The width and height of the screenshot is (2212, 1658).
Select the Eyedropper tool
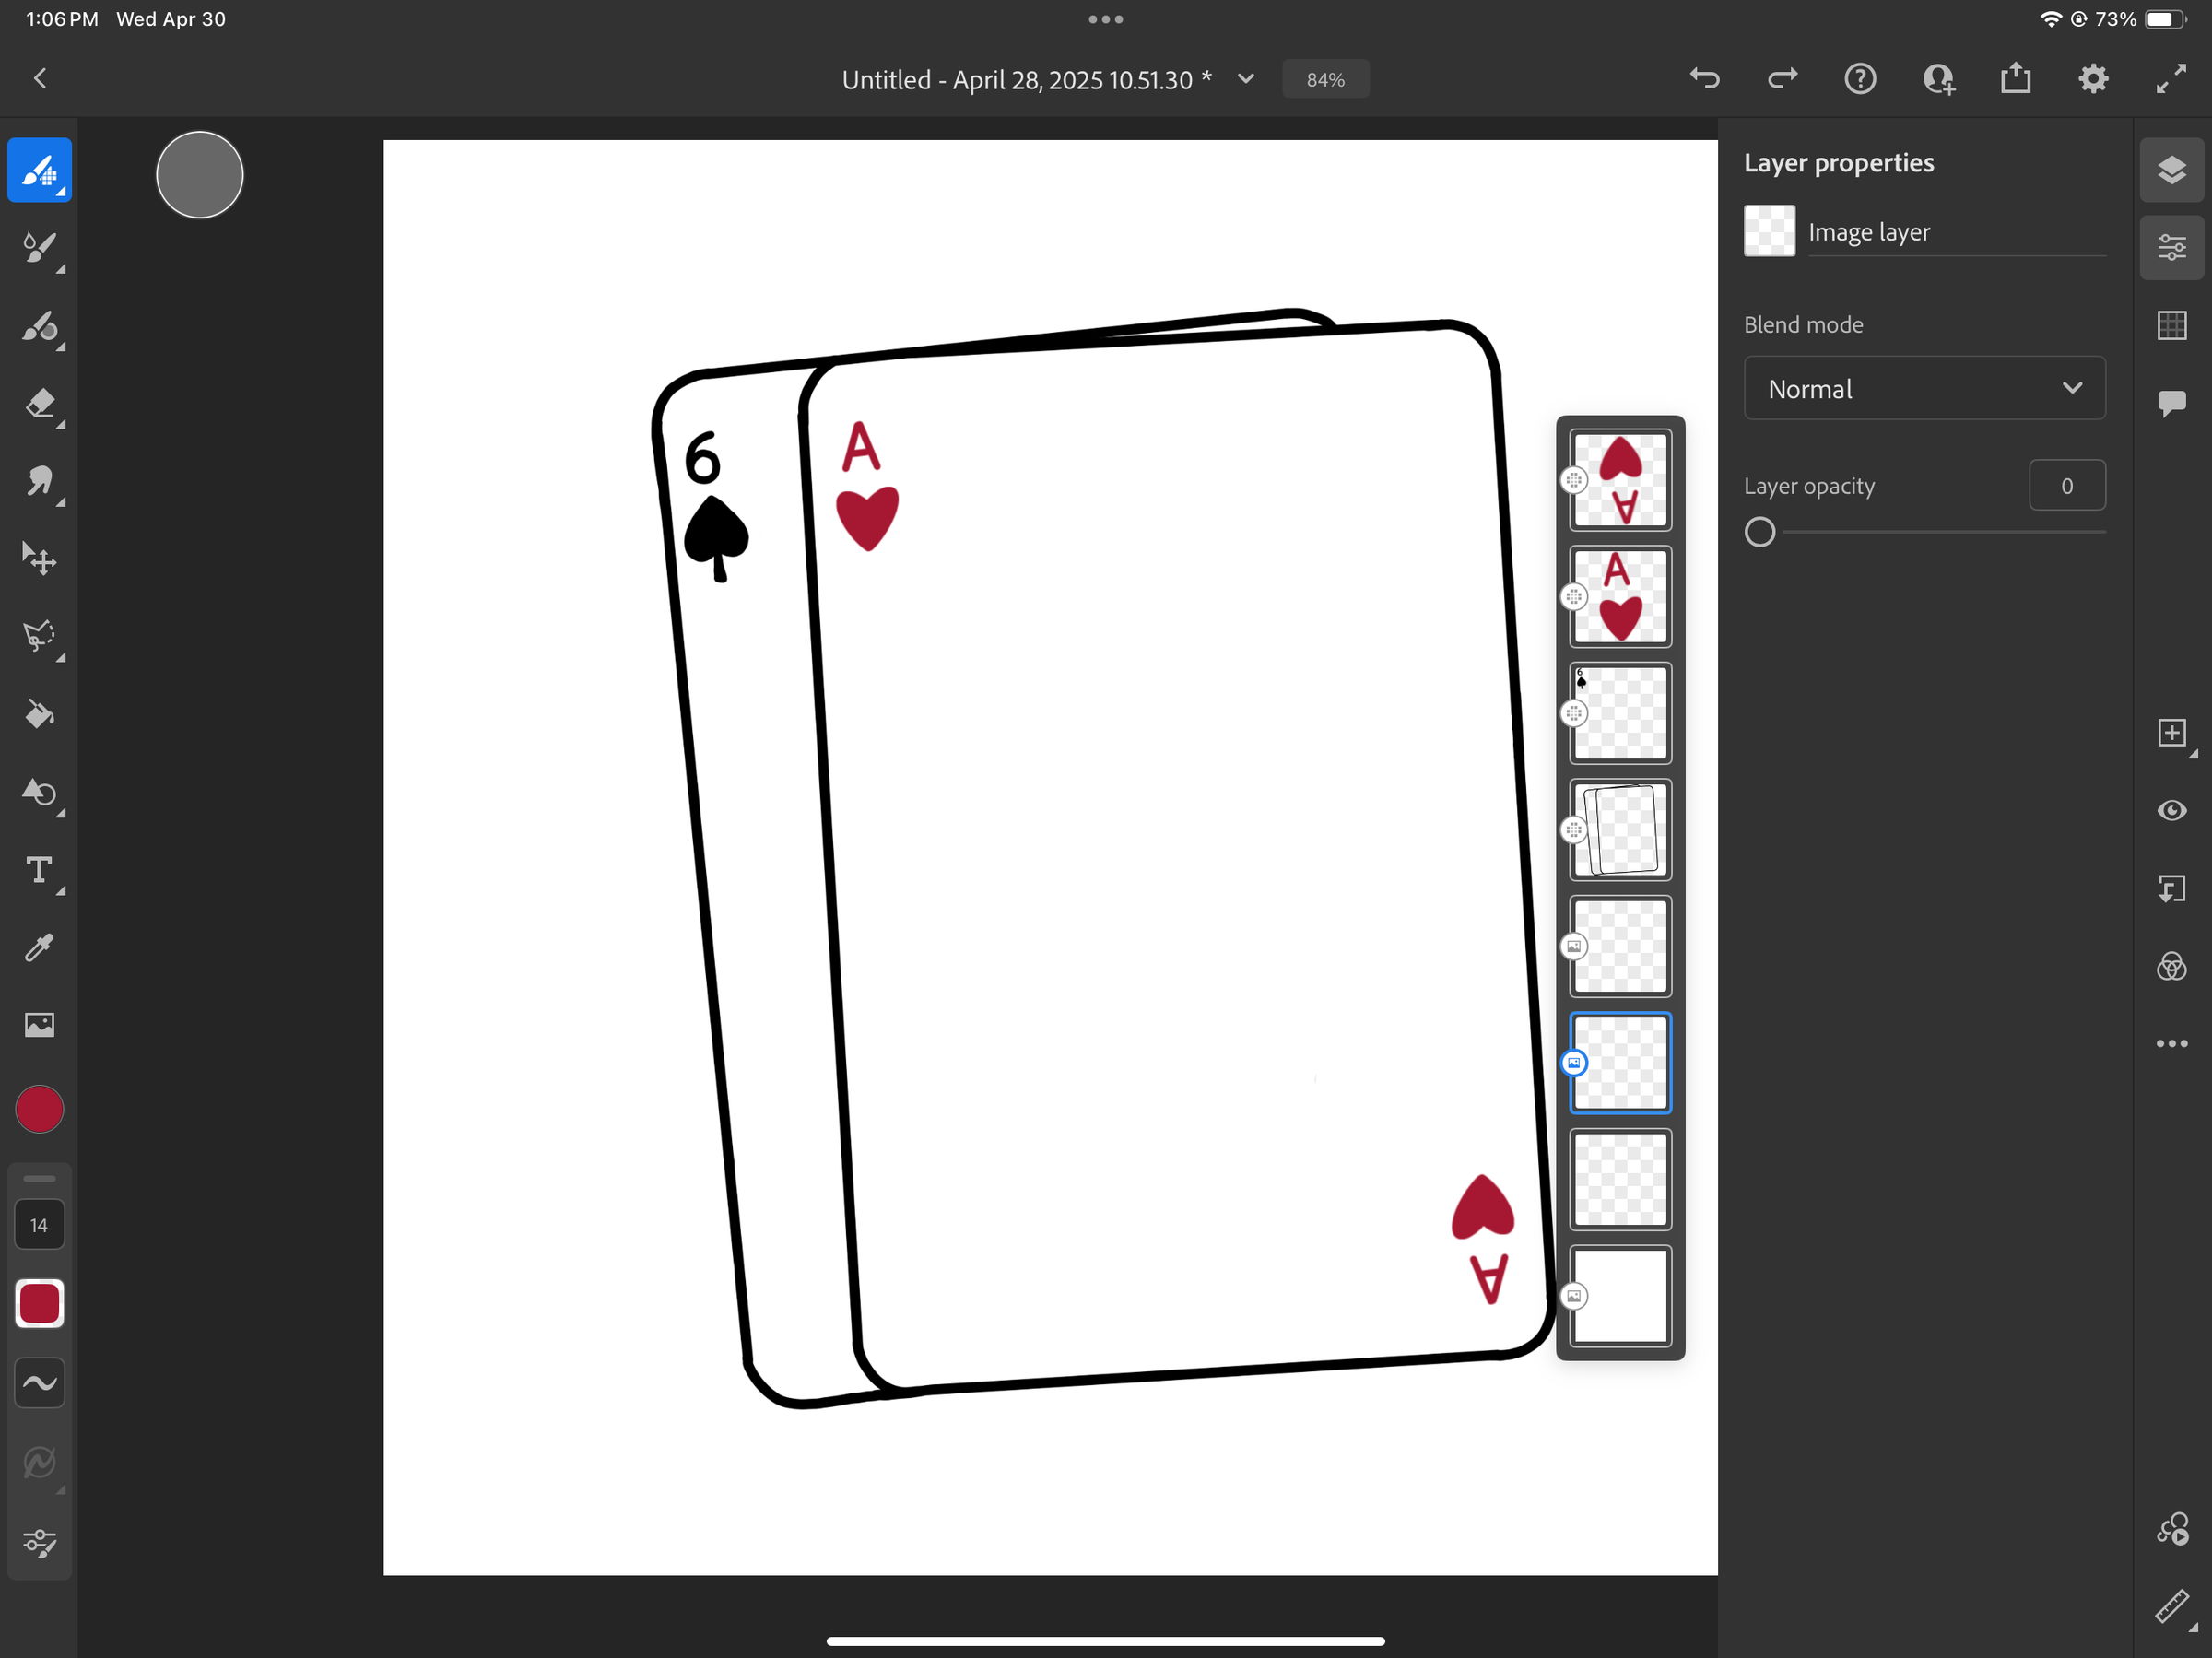coord(40,948)
